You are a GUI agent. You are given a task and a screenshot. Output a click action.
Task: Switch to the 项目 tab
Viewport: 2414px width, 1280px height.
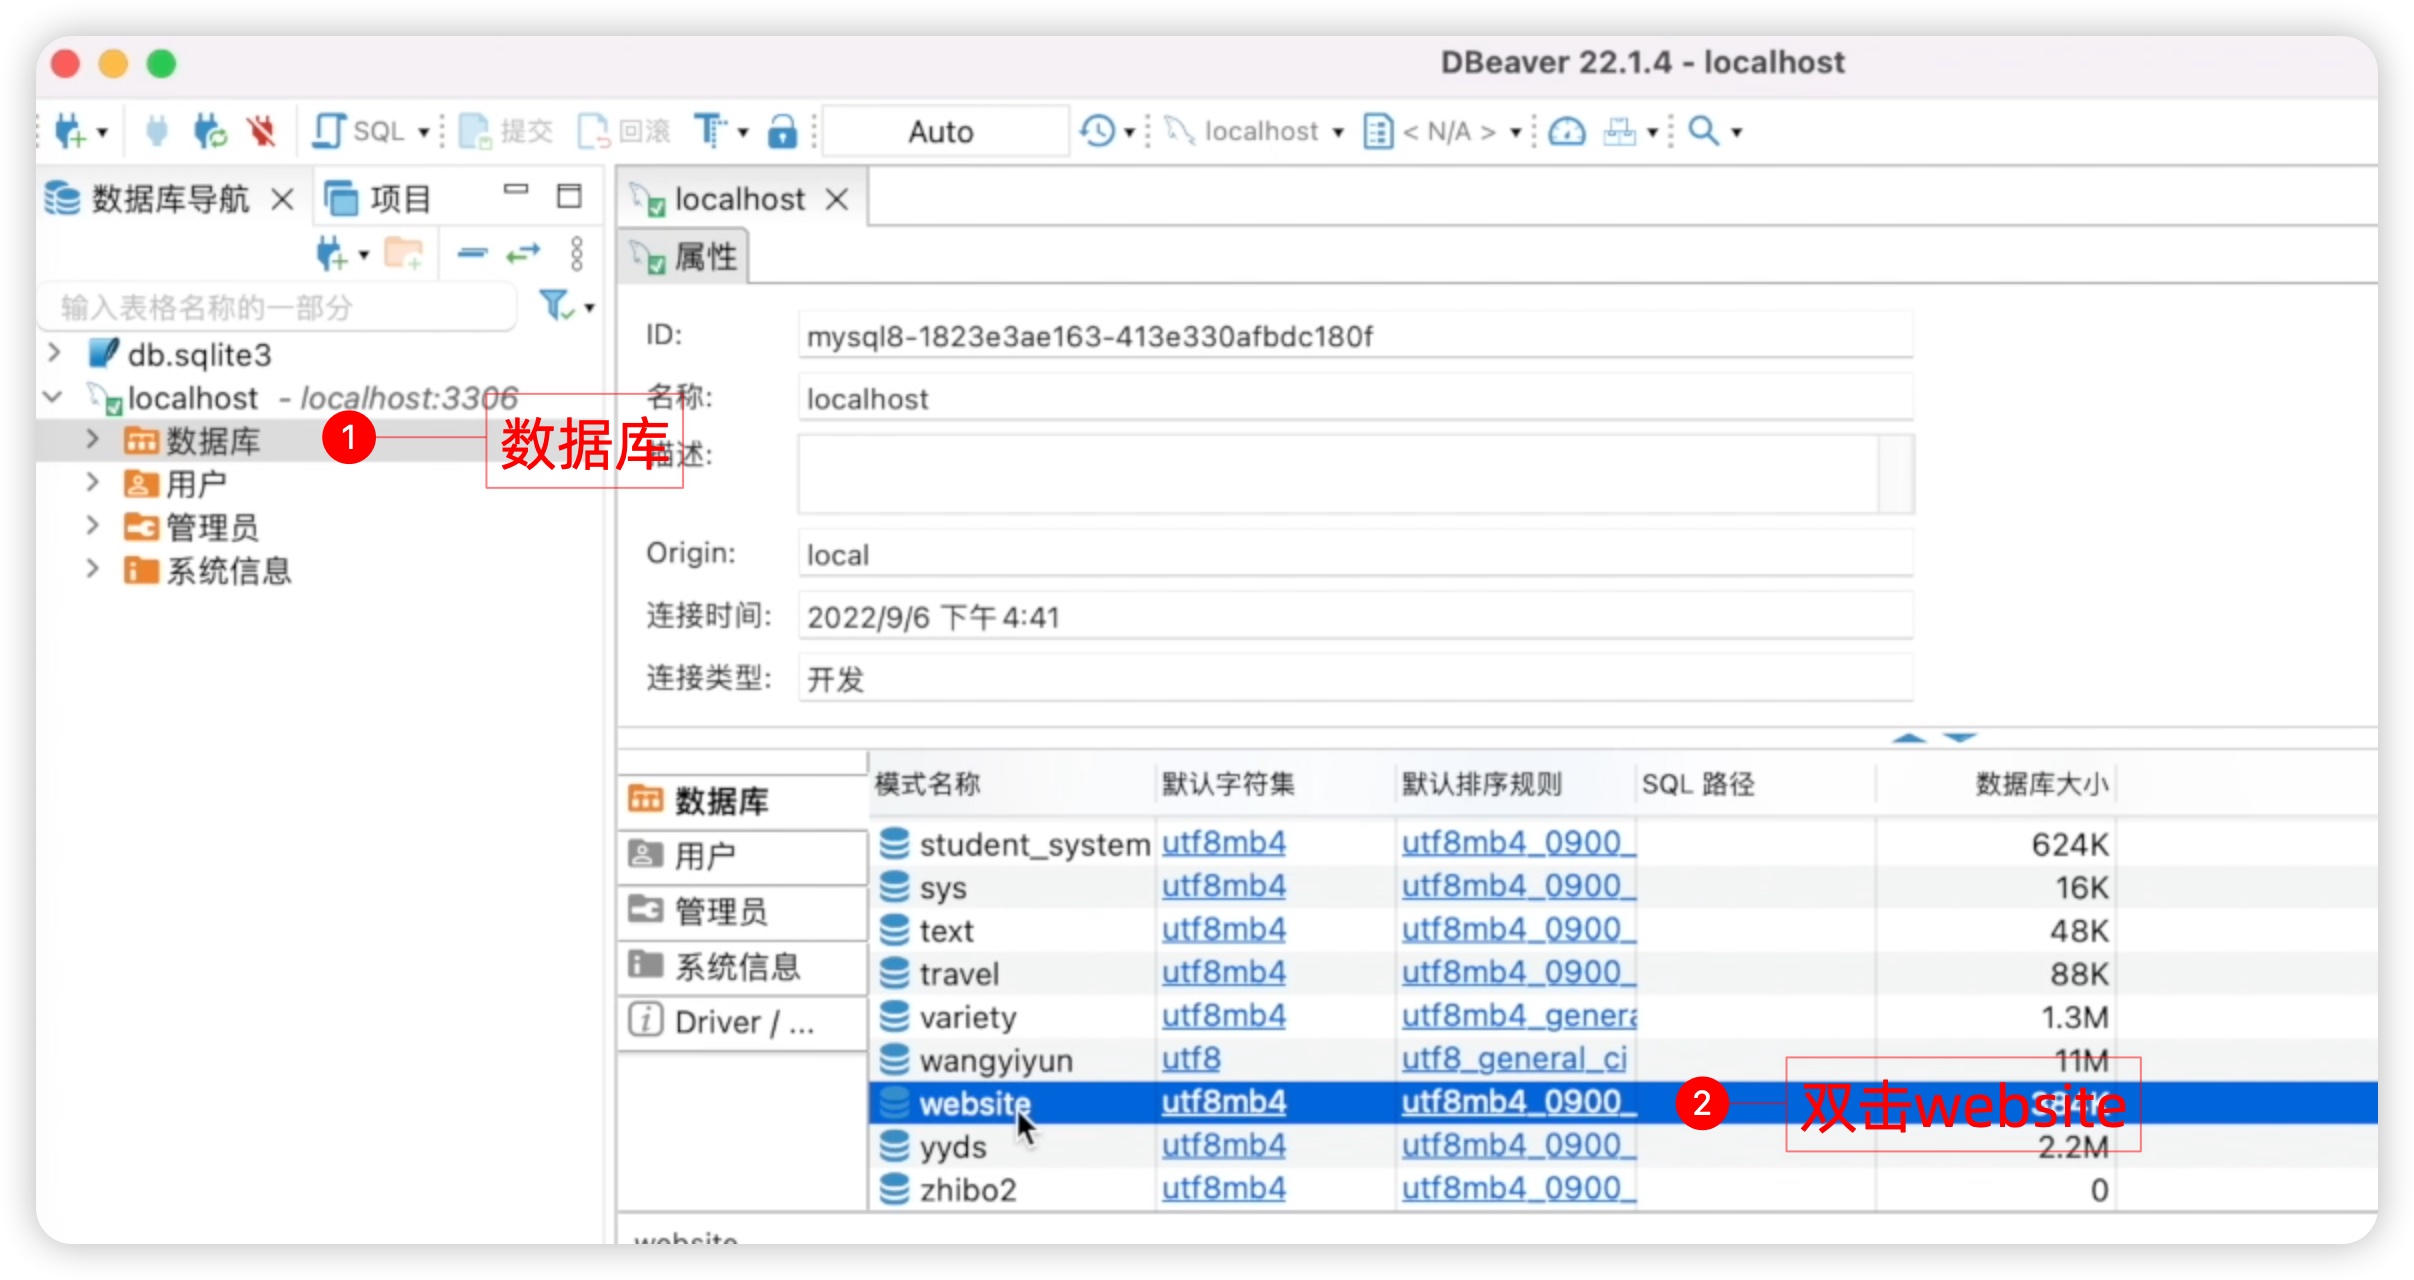(x=378, y=199)
